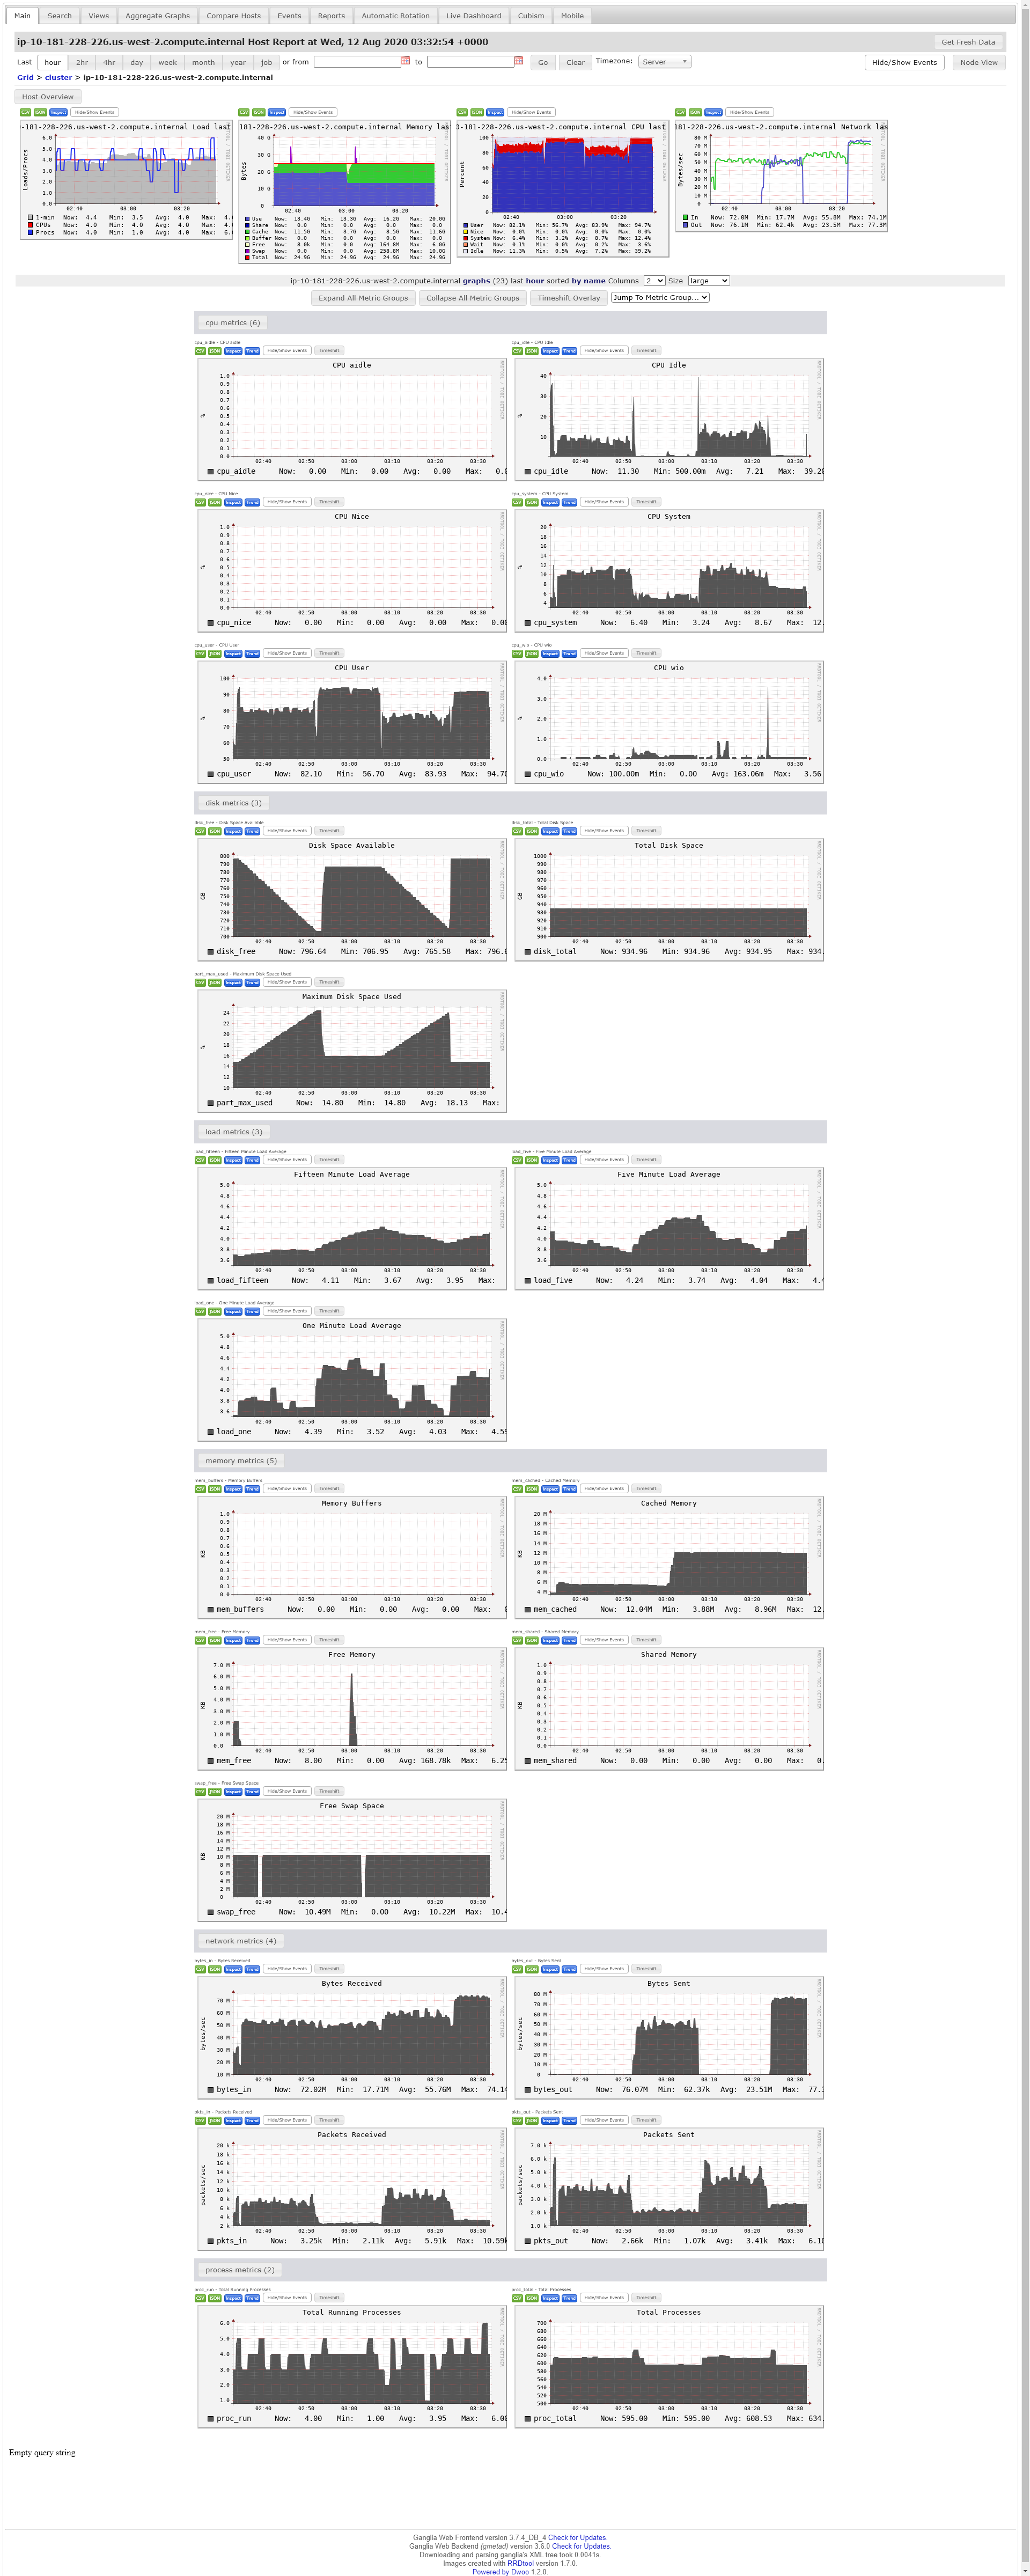Viewport: 1030px width, 2576px height.
Task: Click the Get Fresh Data button
Action: coord(968,42)
